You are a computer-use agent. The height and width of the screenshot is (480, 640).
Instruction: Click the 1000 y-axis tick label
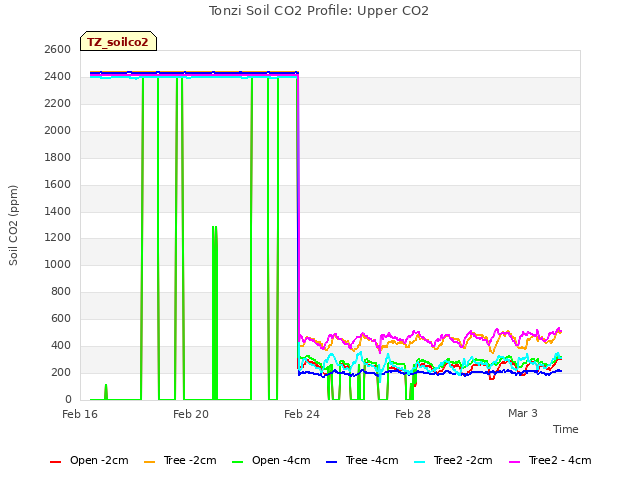click(x=58, y=265)
